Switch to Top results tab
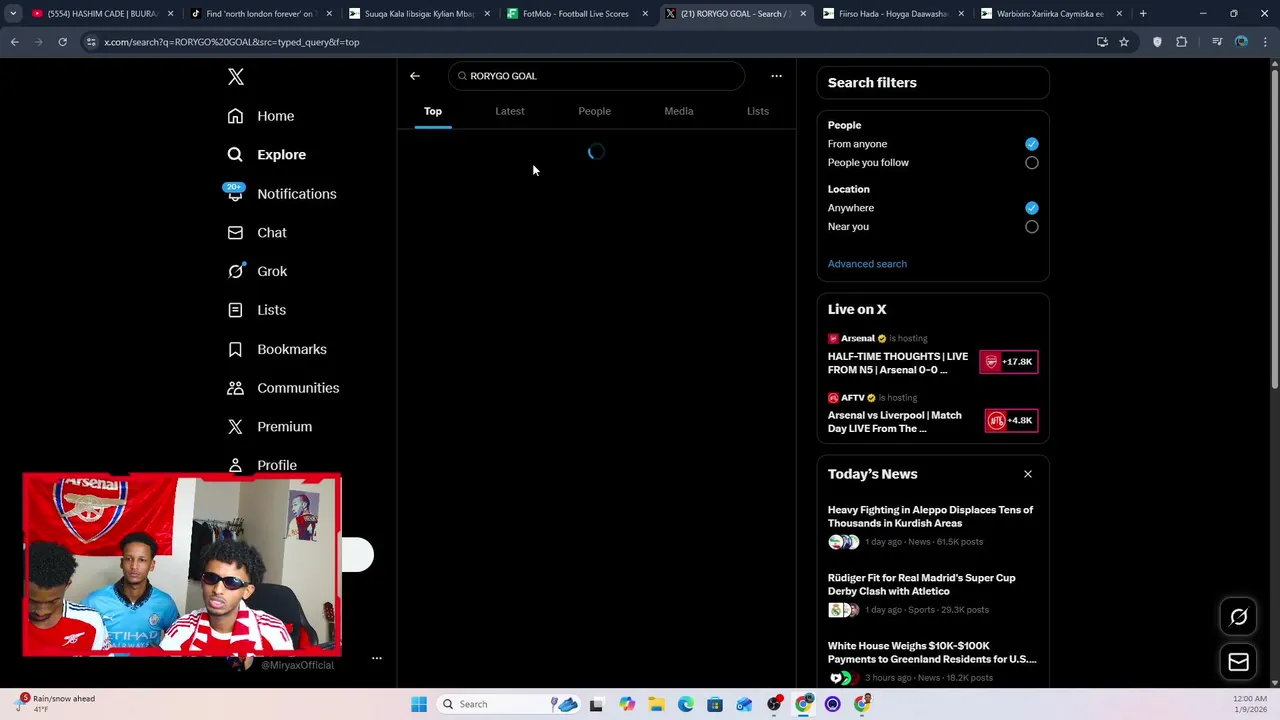The image size is (1280, 720). coord(433,111)
